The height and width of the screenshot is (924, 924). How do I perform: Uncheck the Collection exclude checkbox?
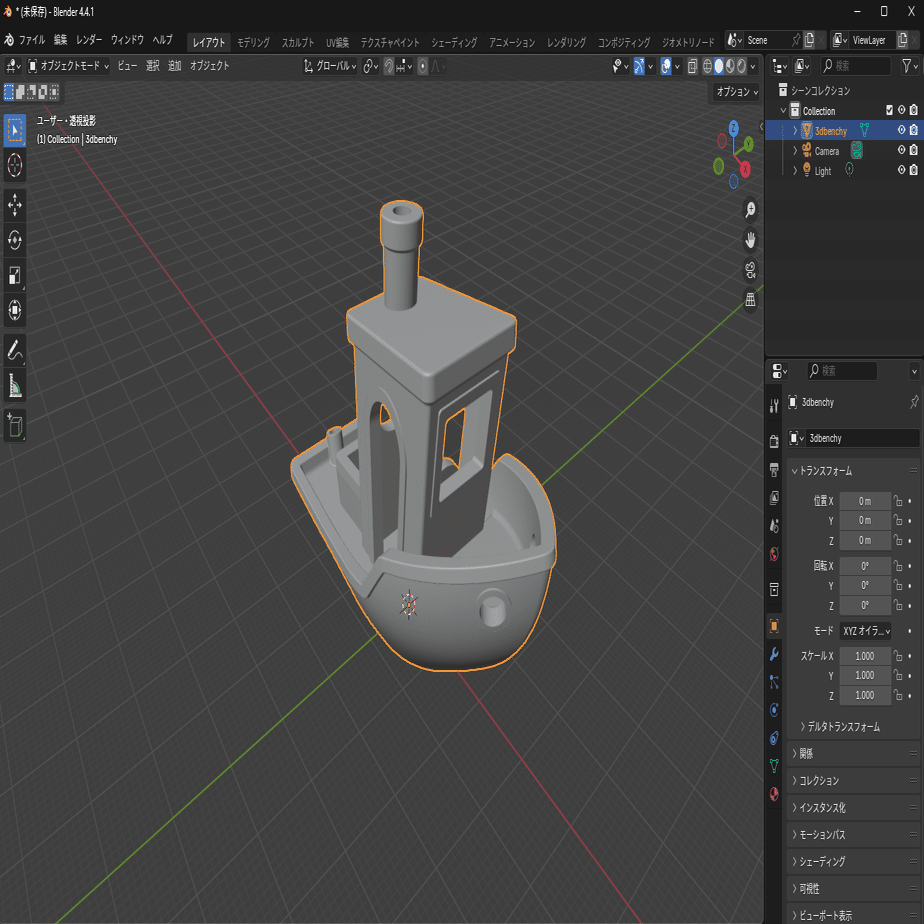889,111
